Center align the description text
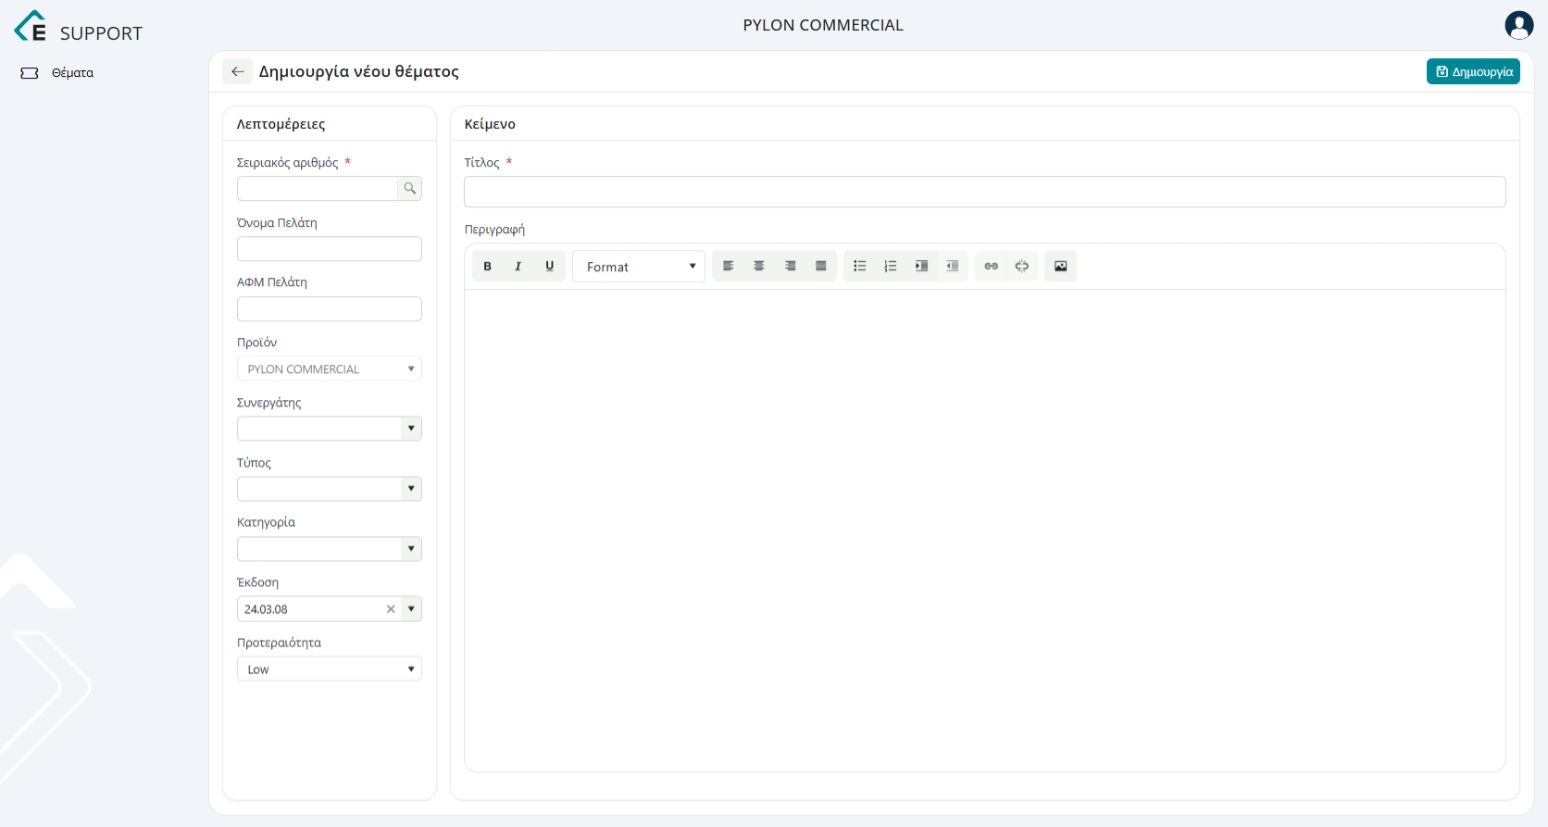This screenshot has height=827, width=1548. point(759,266)
